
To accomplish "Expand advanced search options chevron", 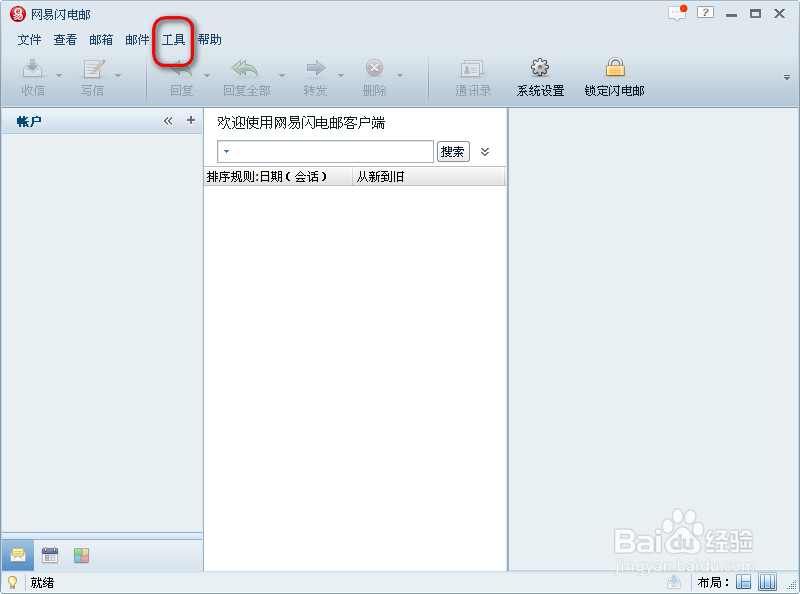I will pos(485,152).
